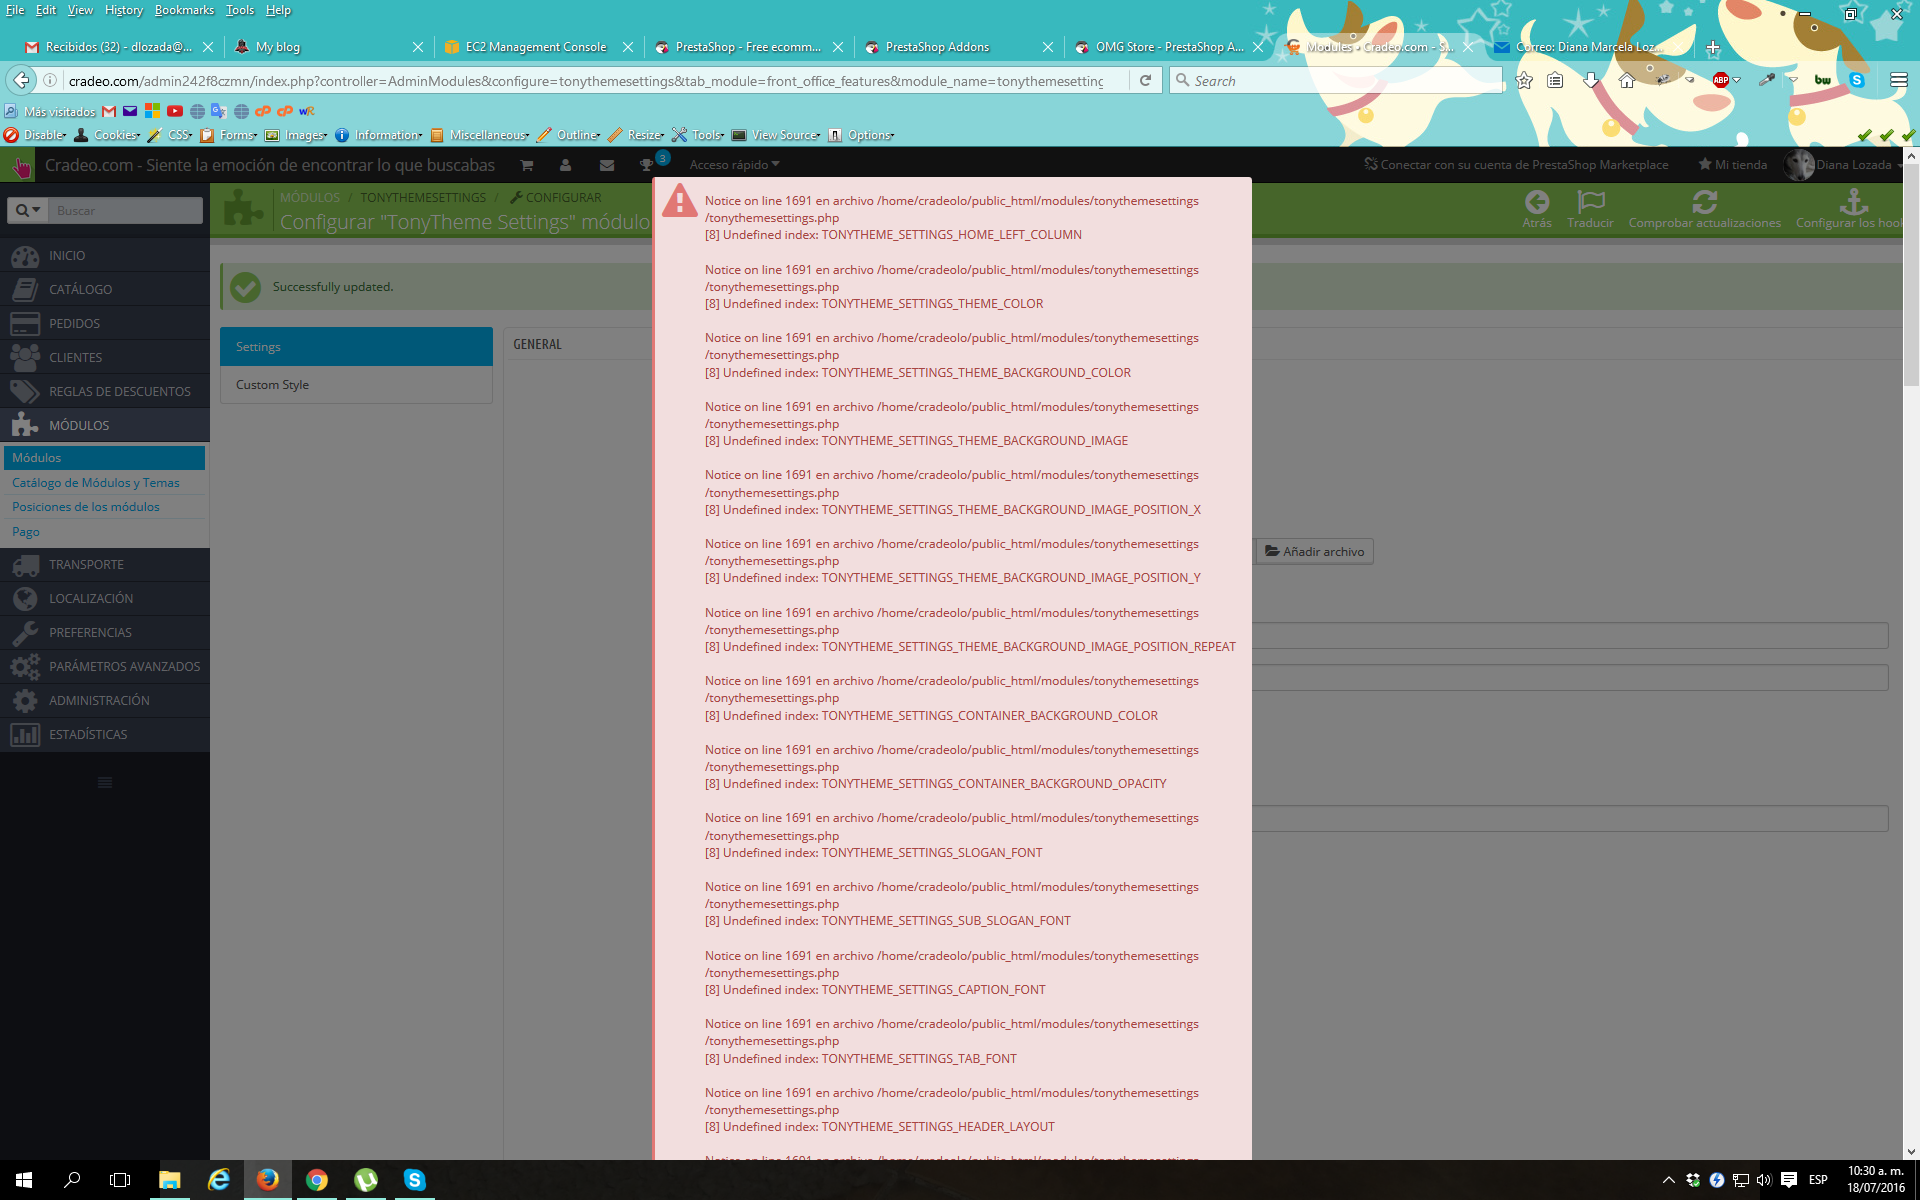Switch to the PrestaShop Addons browser tab

tap(937, 47)
